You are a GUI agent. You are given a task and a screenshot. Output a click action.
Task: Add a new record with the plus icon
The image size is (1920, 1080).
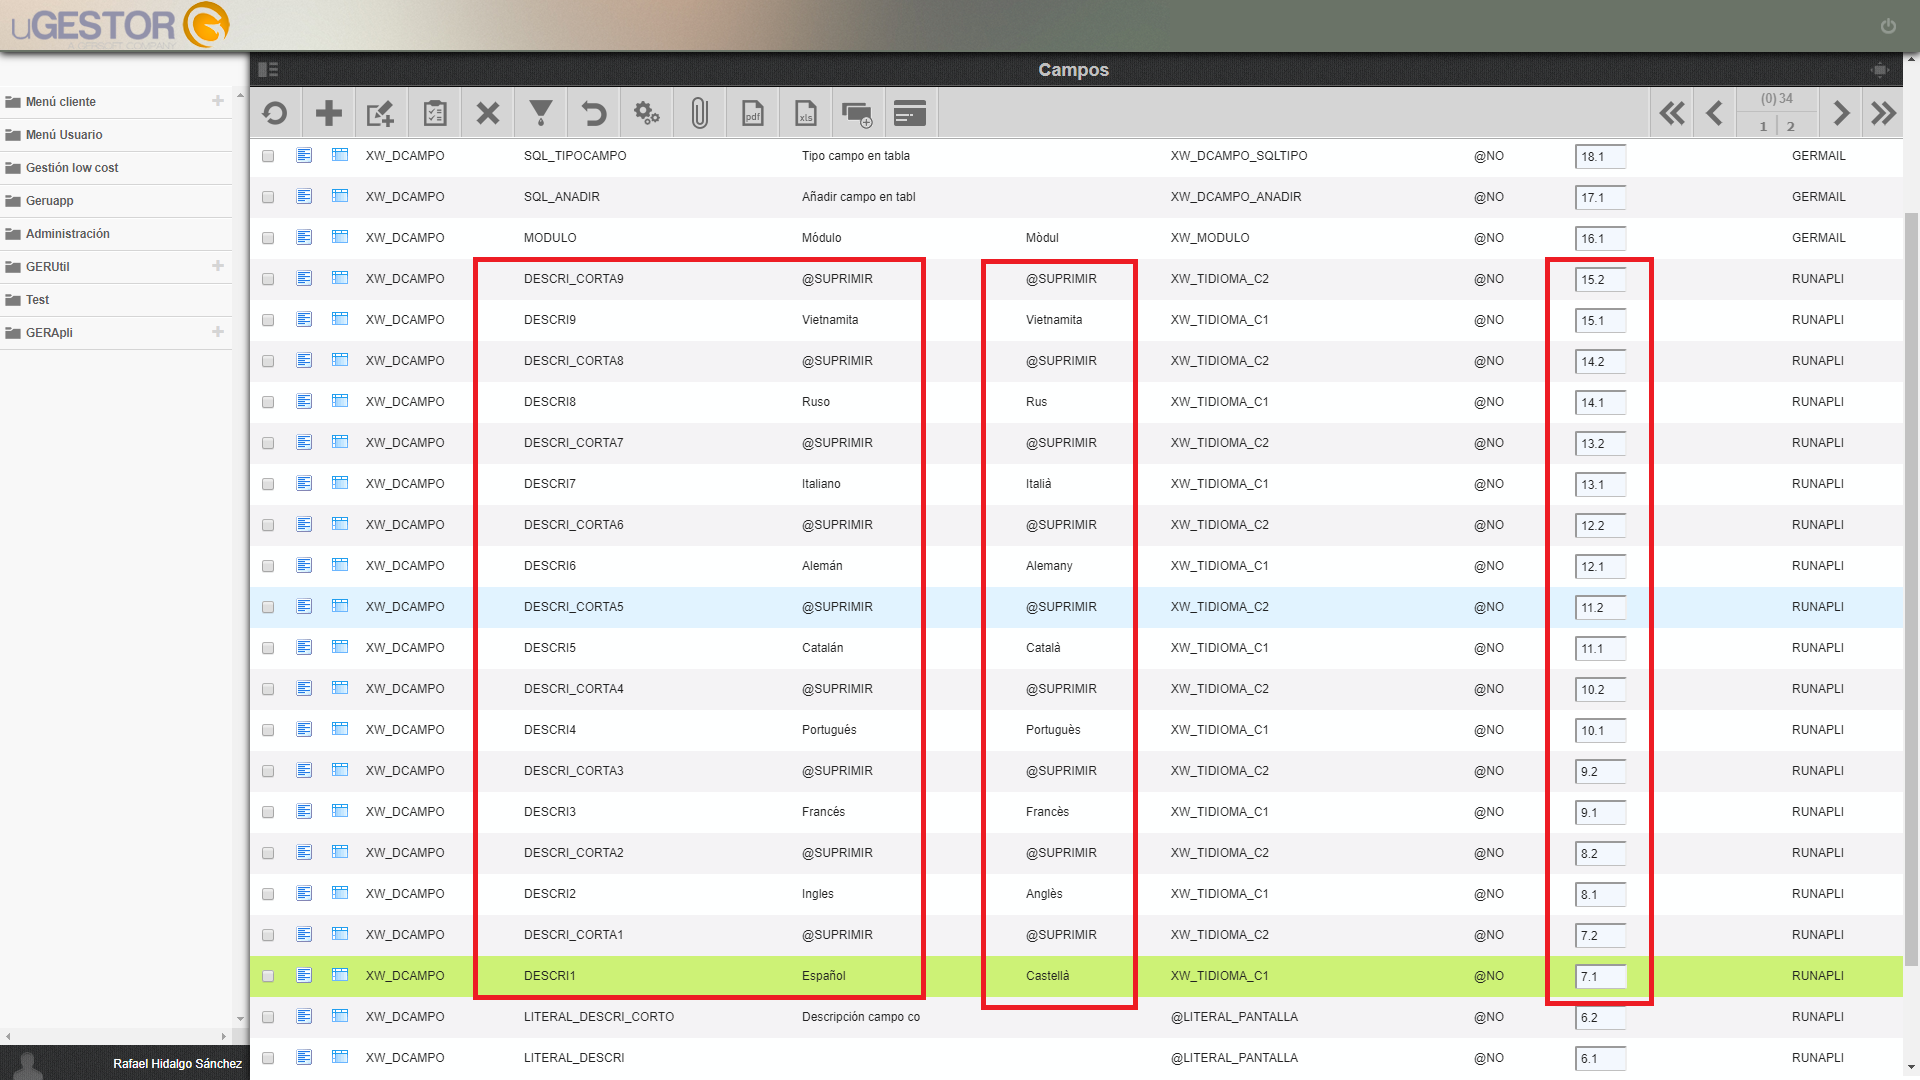(x=328, y=113)
